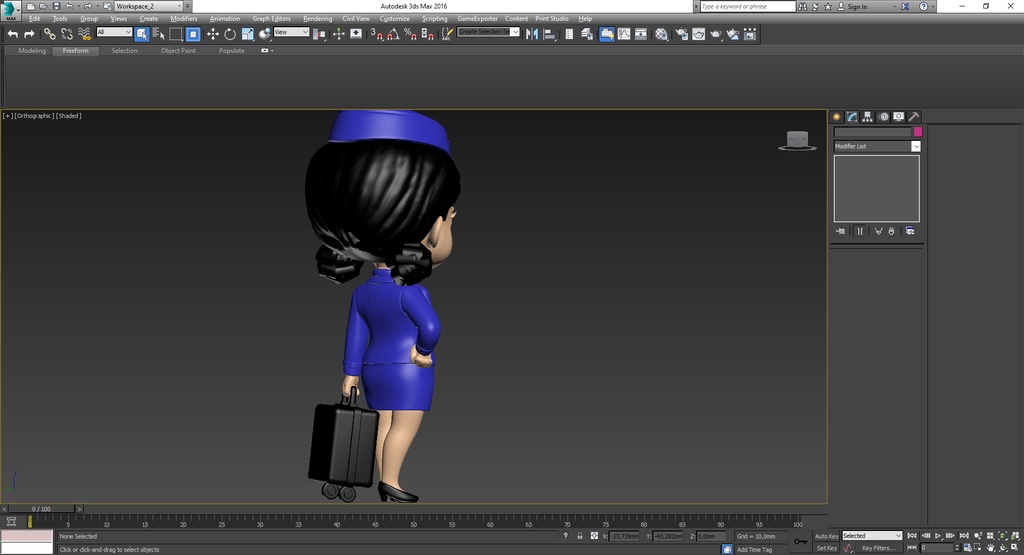Image resolution: width=1024 pixels, height=555 pixels.
Task: Toggle the Selection Lock padlock
Action: click(x=580, y=536)
